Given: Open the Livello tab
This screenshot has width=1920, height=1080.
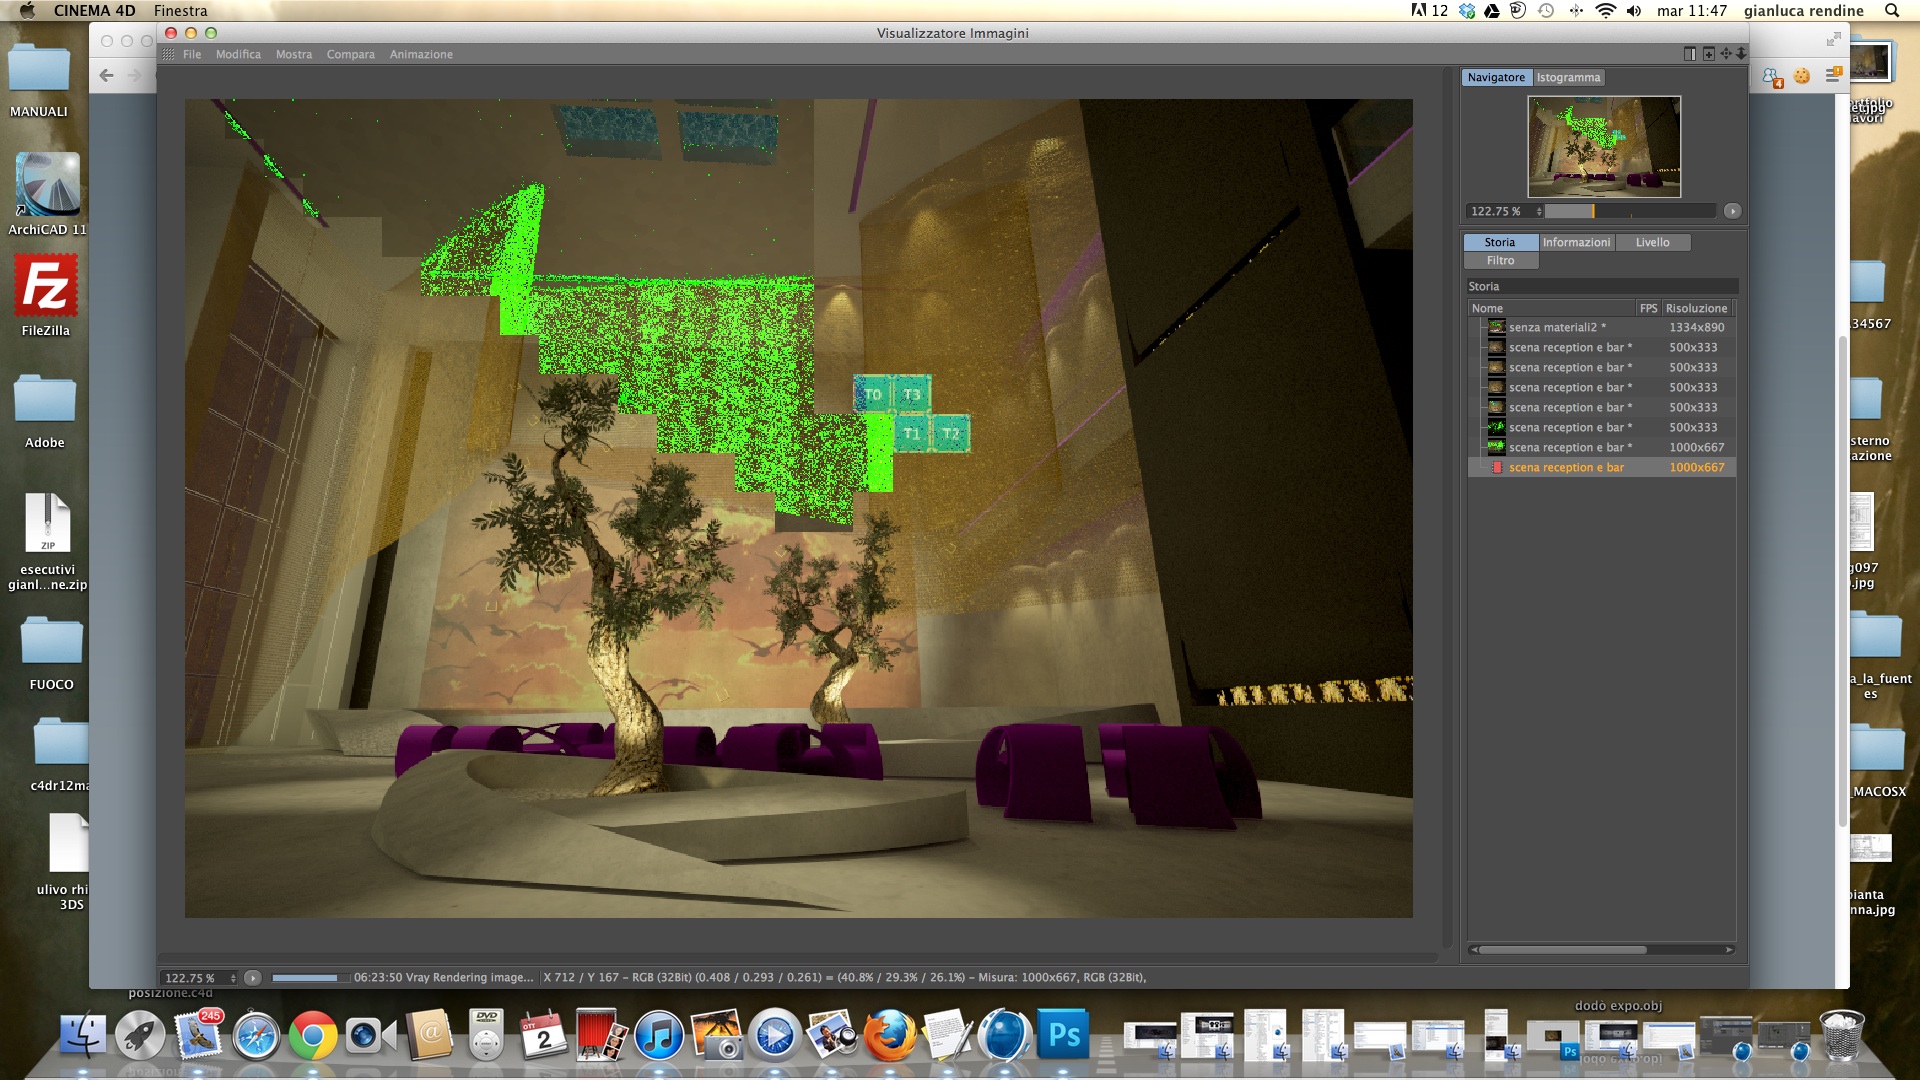Looking at the screenshot, I should point(1652,242).
